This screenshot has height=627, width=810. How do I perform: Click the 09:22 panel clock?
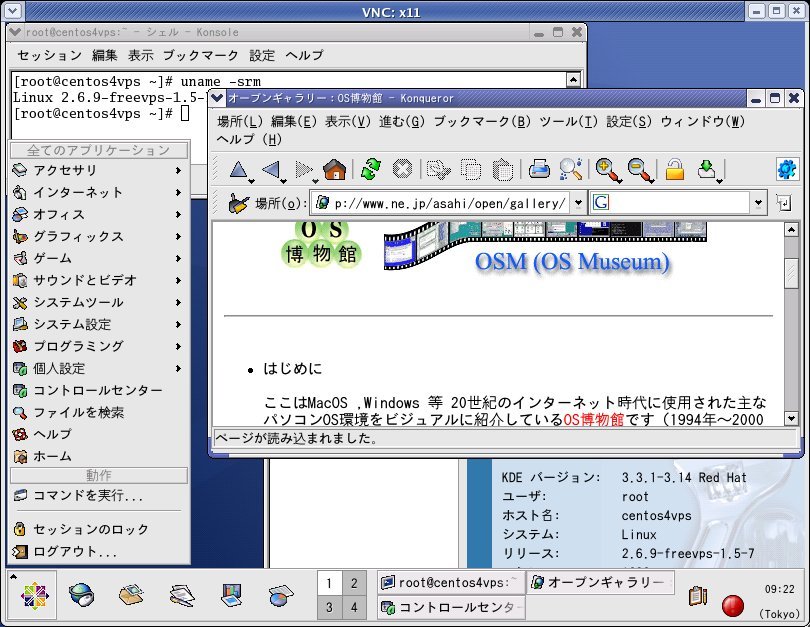779,589
